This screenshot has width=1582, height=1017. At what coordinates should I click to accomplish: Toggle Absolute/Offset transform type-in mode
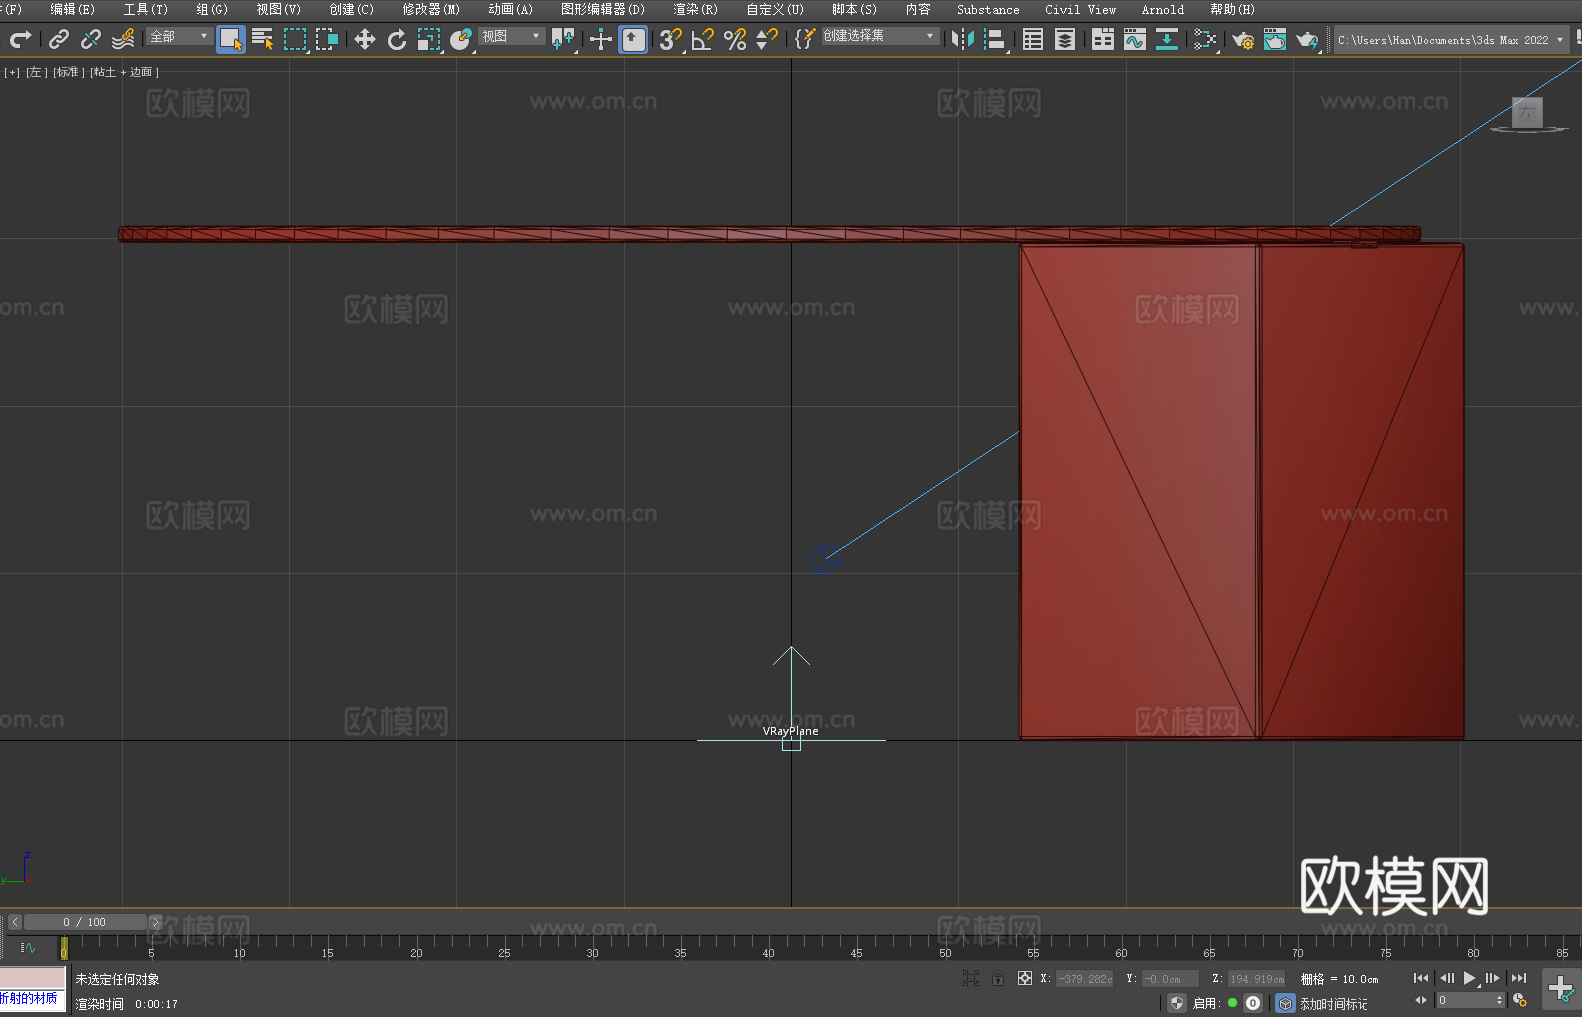pos(1025,978)
